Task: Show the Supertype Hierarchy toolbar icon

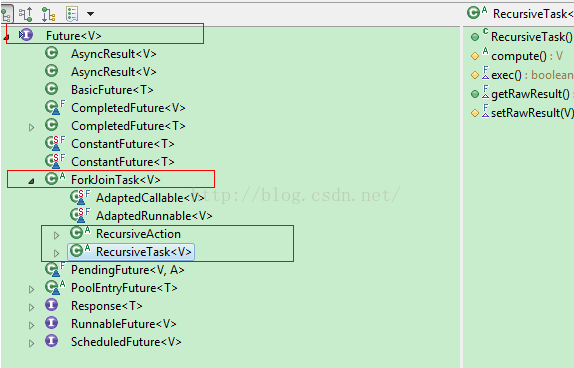Action: pyautogui.click(x=25, y=14)
